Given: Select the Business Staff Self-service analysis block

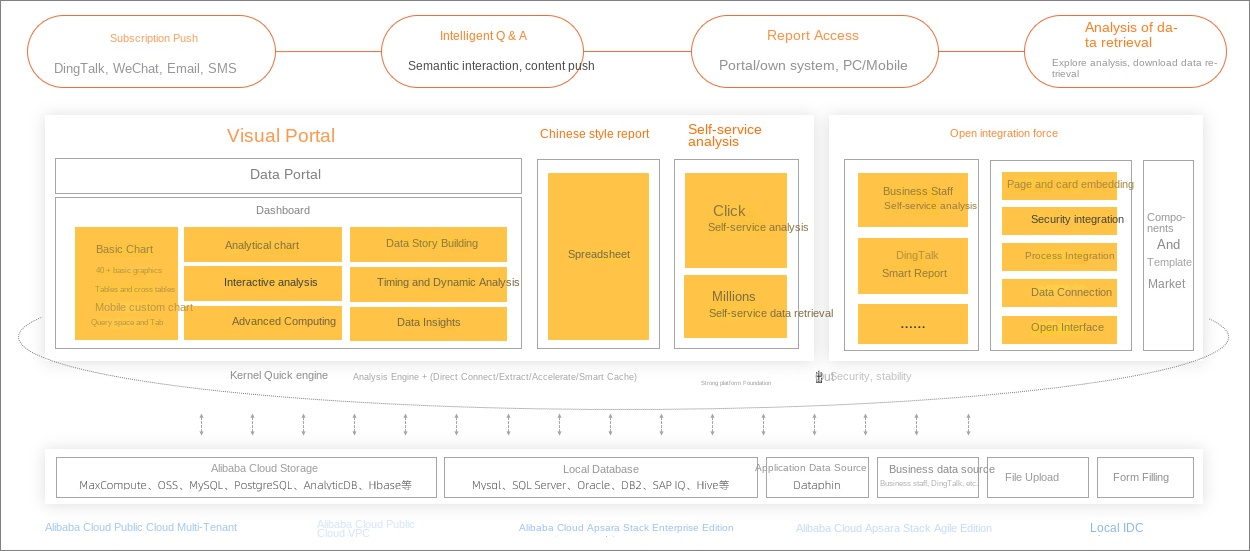Looking at the screenshot, I should 913,199.
